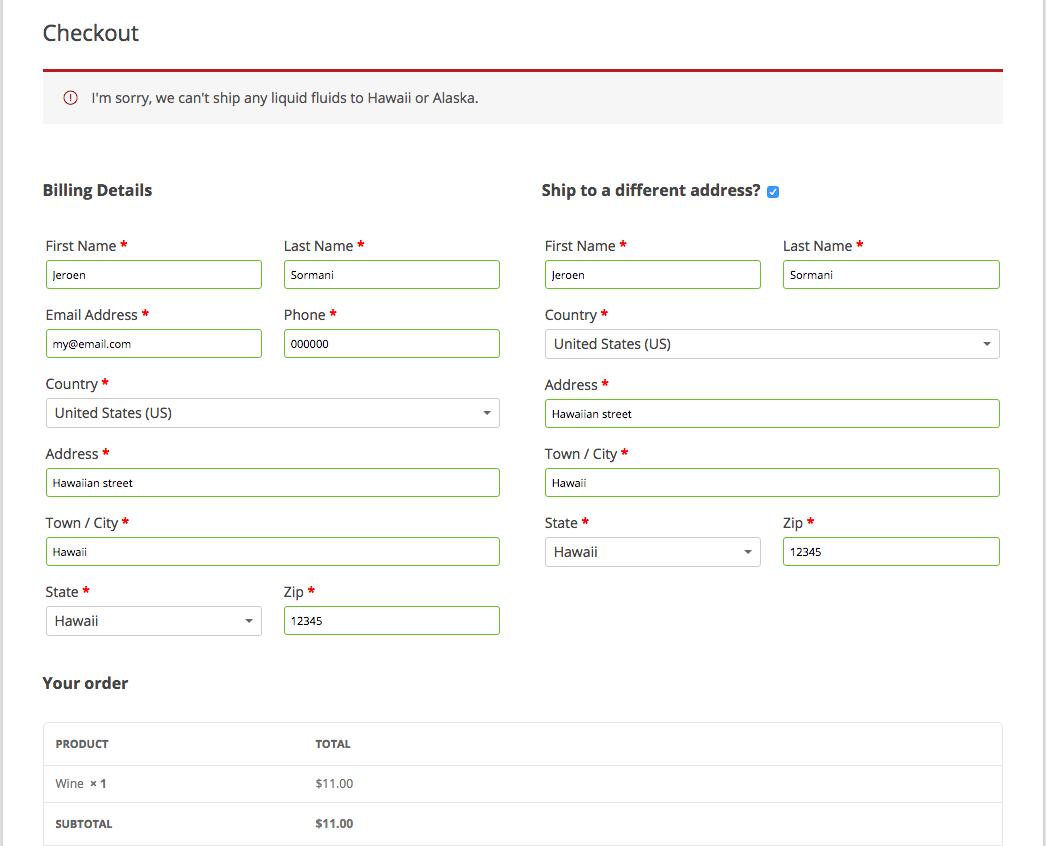Click the shipping Town / City field
Screen dimensions: 1046x846
(771, 482)
